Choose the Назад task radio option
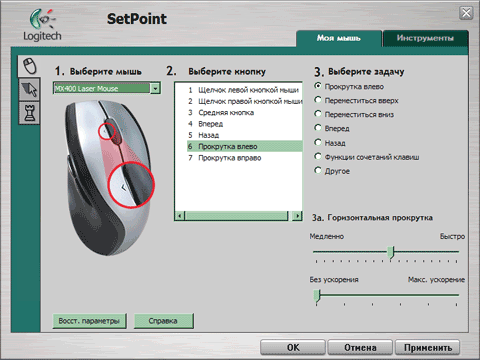This screenshot has height=360, width=480. [318, 142]
